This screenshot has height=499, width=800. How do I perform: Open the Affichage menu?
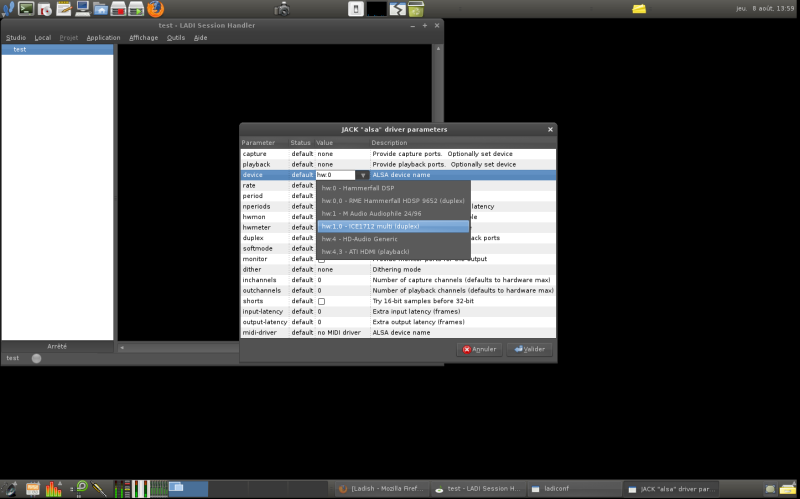pyautogui.click(x=143, y=38)
